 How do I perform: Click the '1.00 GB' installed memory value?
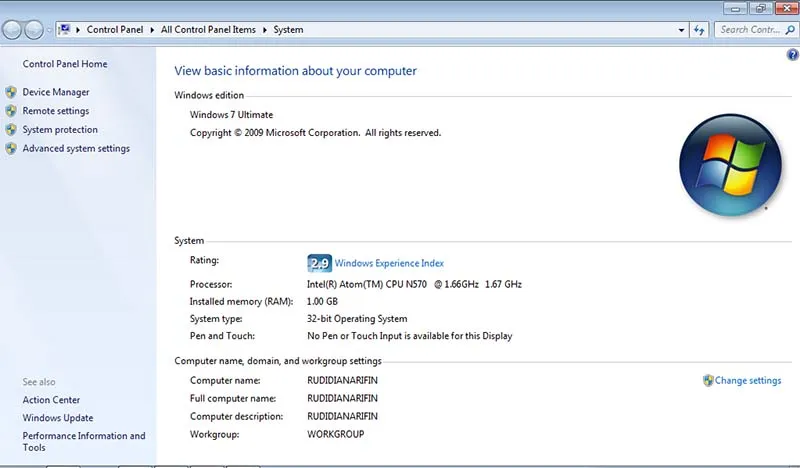[322, 302]
